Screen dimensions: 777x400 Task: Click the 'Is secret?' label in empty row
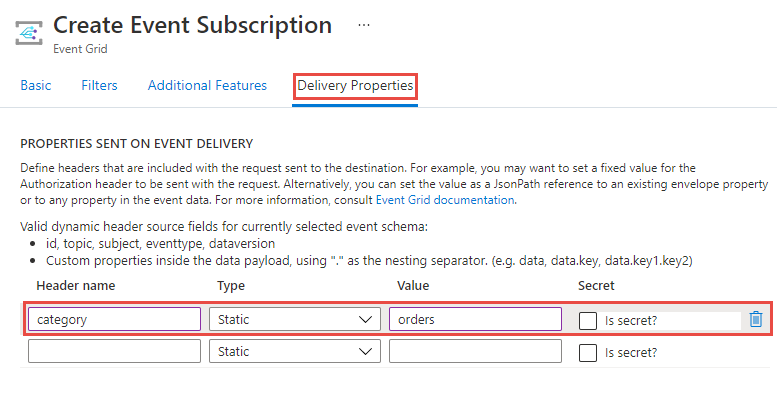[631, 352]
